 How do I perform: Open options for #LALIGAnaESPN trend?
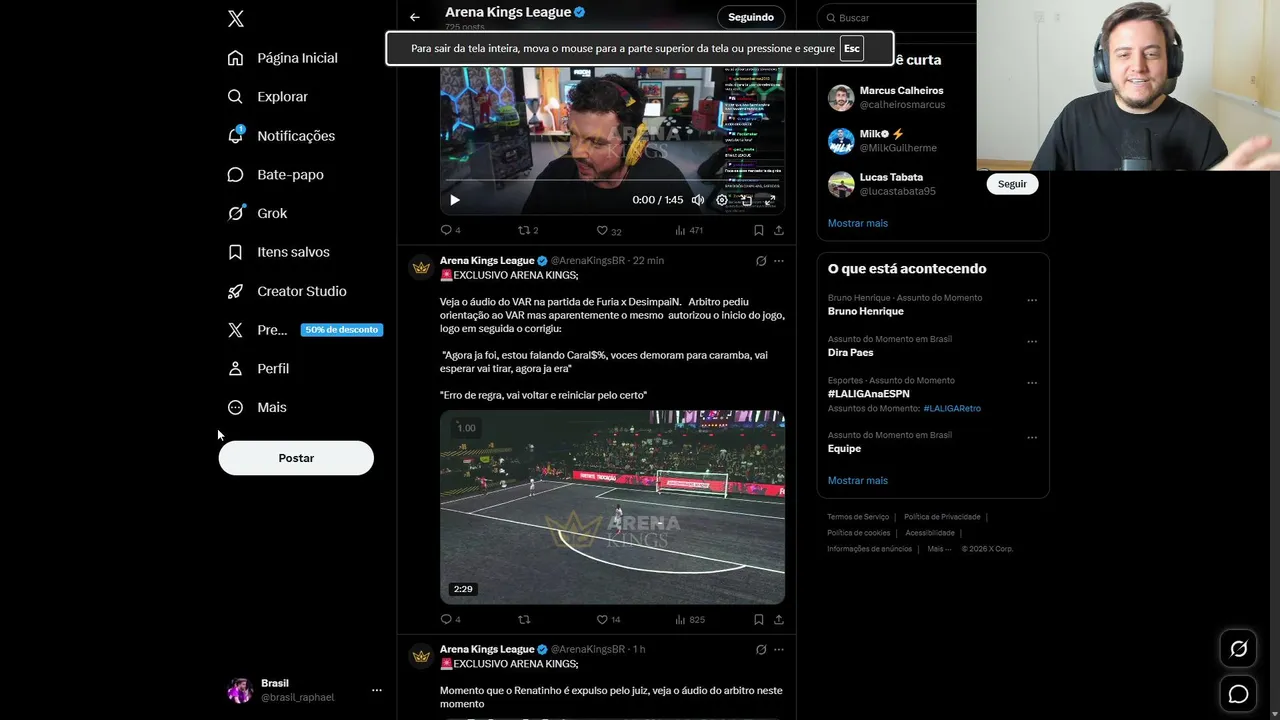pos(1032,383)
